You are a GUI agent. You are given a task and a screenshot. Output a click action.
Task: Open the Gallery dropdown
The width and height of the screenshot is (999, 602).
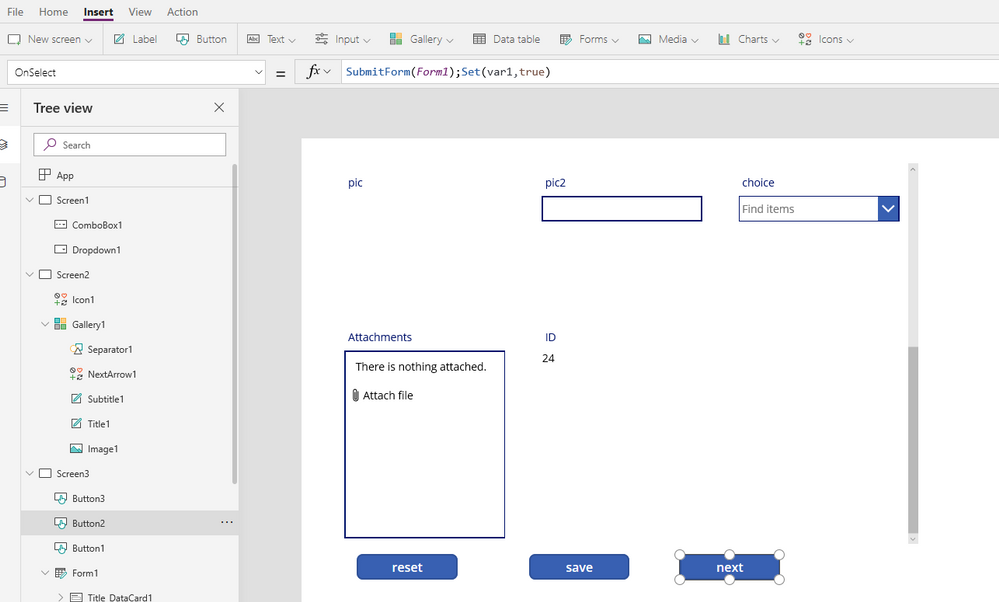tap(421, 39)
